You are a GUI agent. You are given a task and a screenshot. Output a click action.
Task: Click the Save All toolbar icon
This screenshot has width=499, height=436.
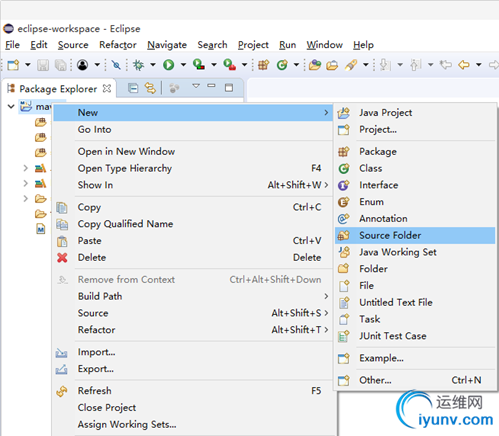[x=60, y=65]
